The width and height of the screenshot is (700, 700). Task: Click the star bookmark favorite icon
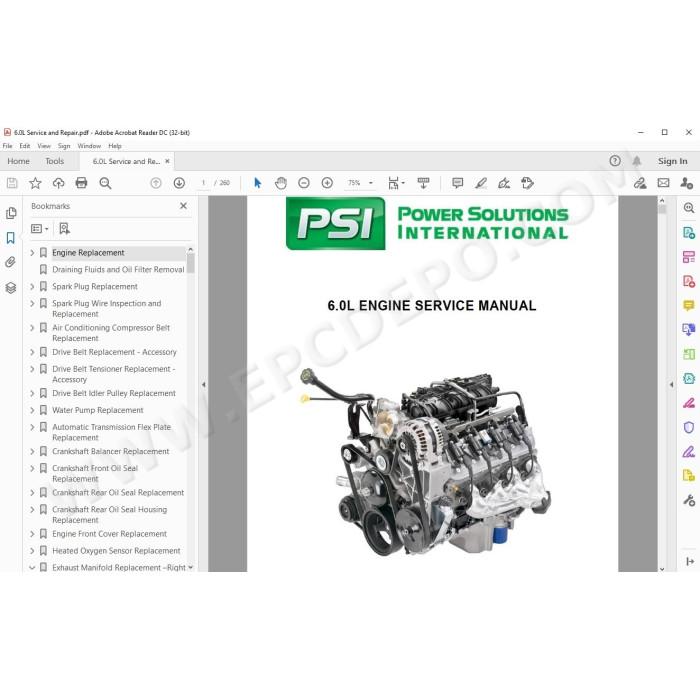click(35, 183)
